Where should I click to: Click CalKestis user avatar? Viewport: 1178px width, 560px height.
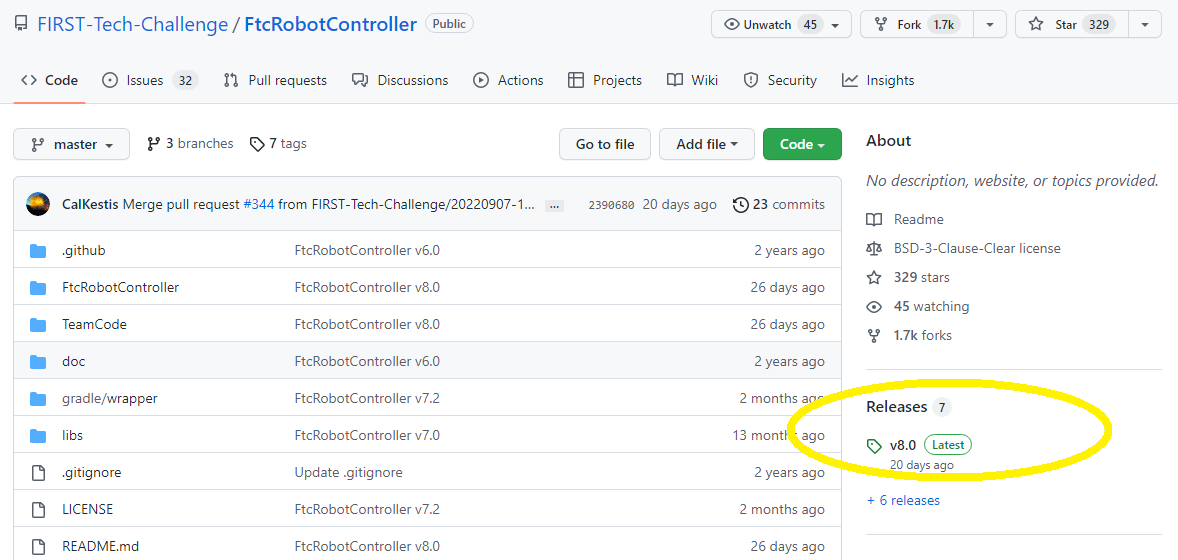click(x=38, y=204)
